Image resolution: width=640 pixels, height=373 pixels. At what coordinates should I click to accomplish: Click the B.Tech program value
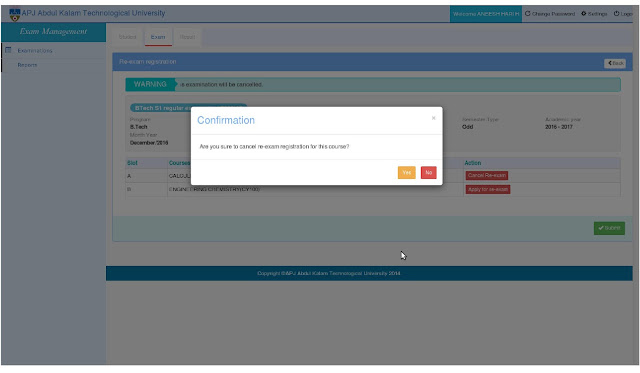pos(138,127)
